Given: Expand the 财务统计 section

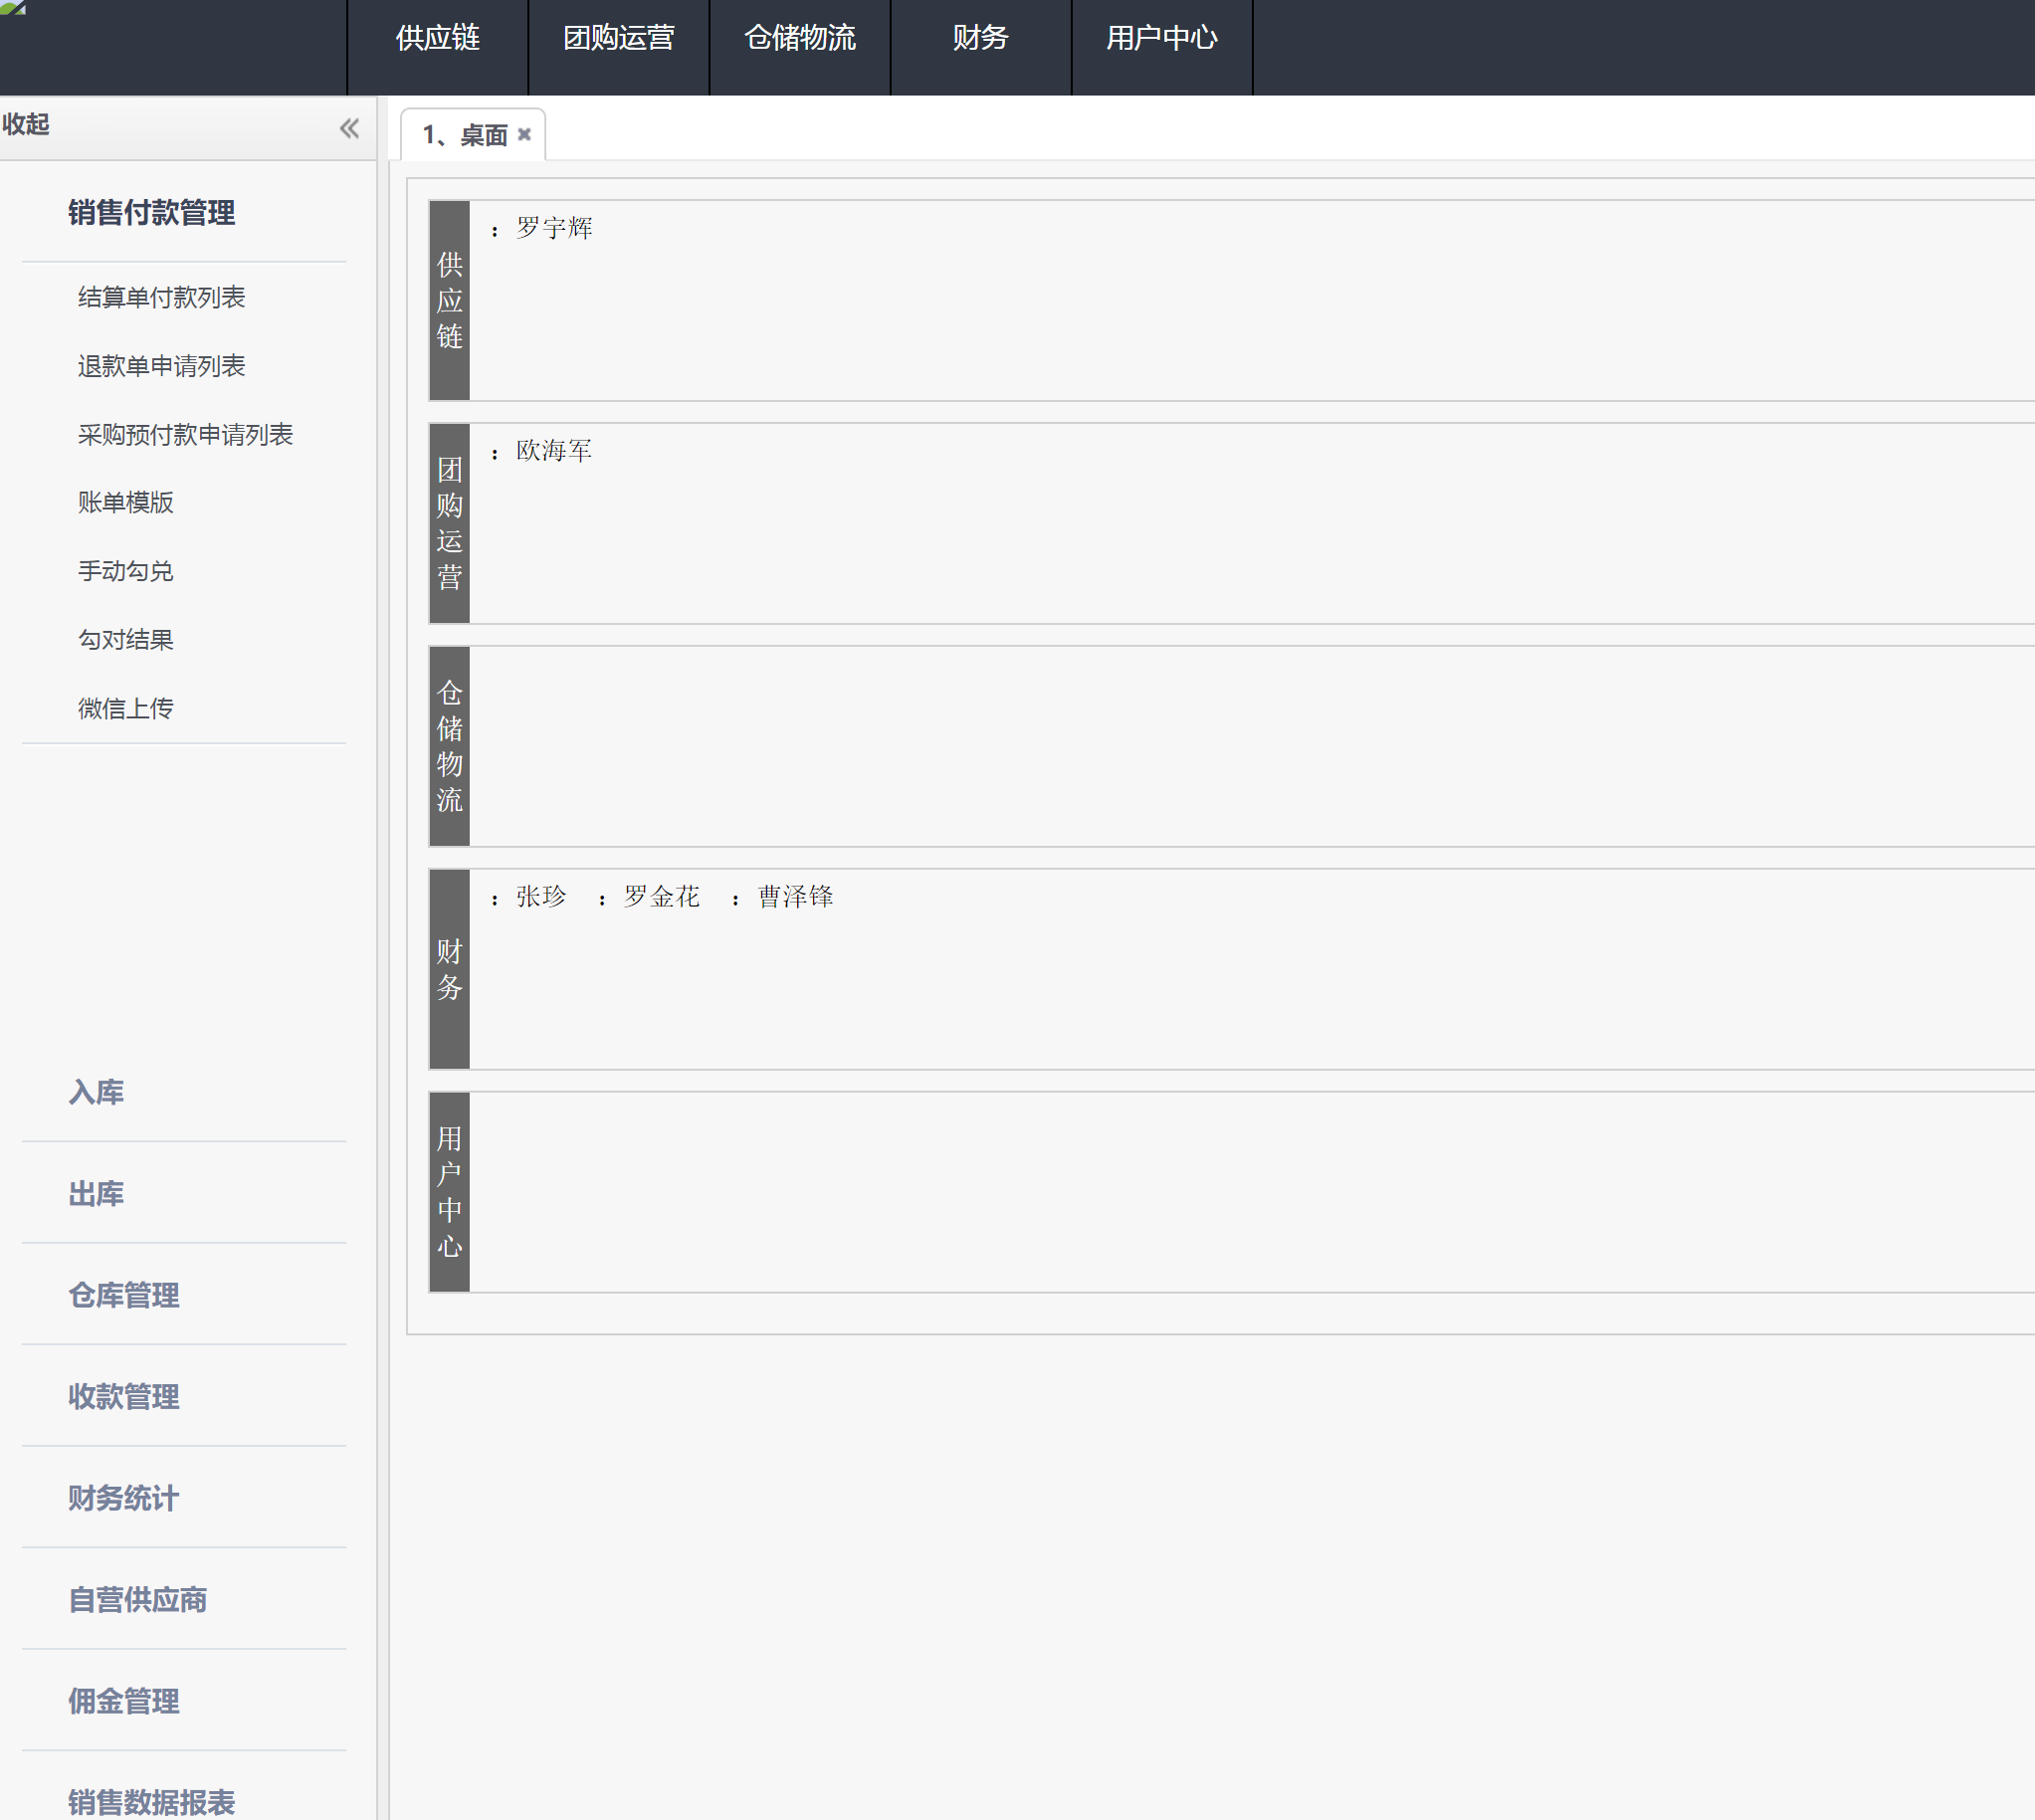Looking at the screenshot, I should coord(124,1497).
